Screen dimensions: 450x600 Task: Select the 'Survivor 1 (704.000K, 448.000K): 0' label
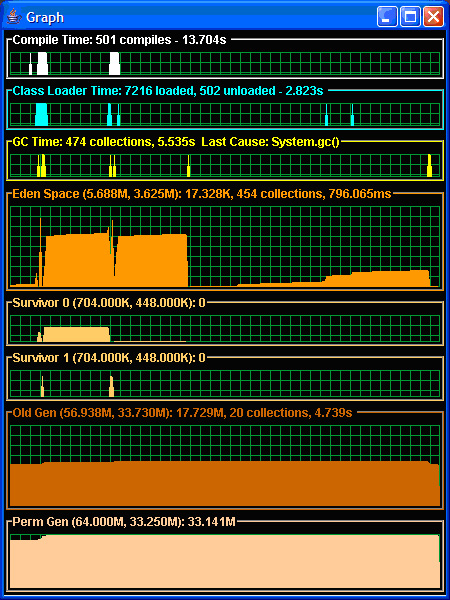pos(109,358)
